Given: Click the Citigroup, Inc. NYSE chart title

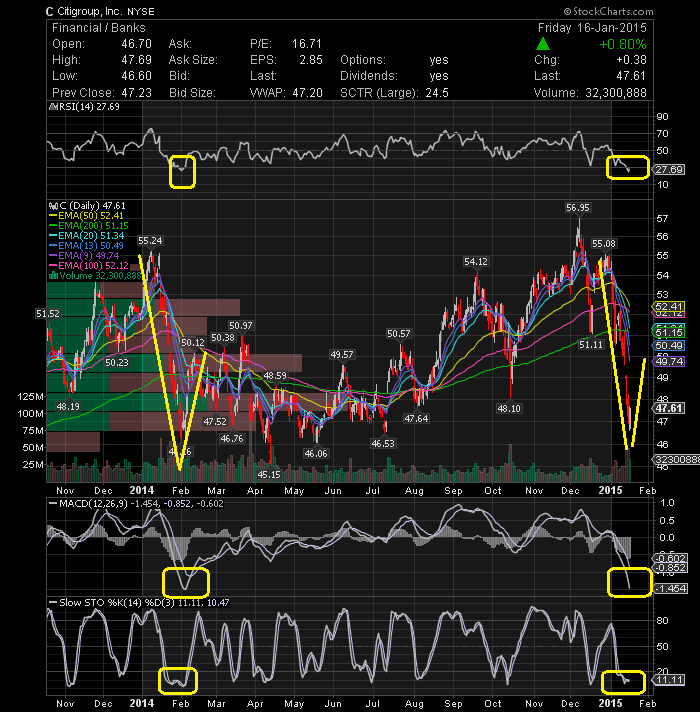Looking at the screenshot, I should pos(100,11).
